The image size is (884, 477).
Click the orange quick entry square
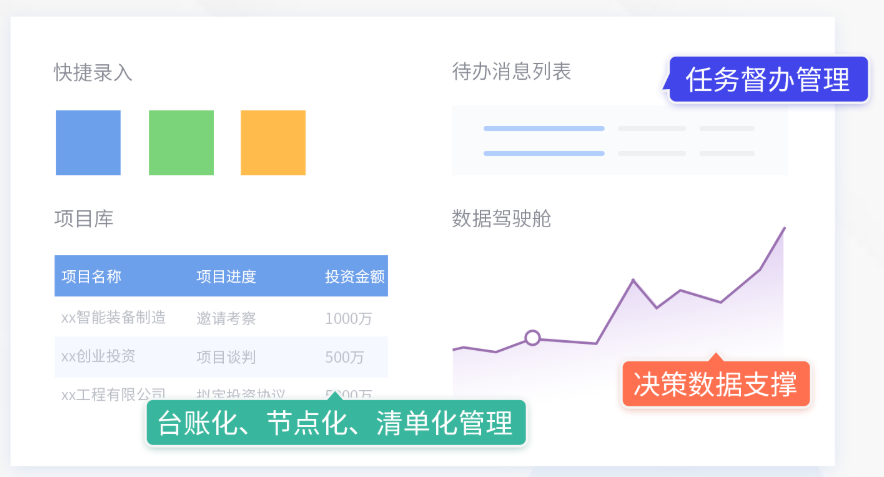point(273,143)
